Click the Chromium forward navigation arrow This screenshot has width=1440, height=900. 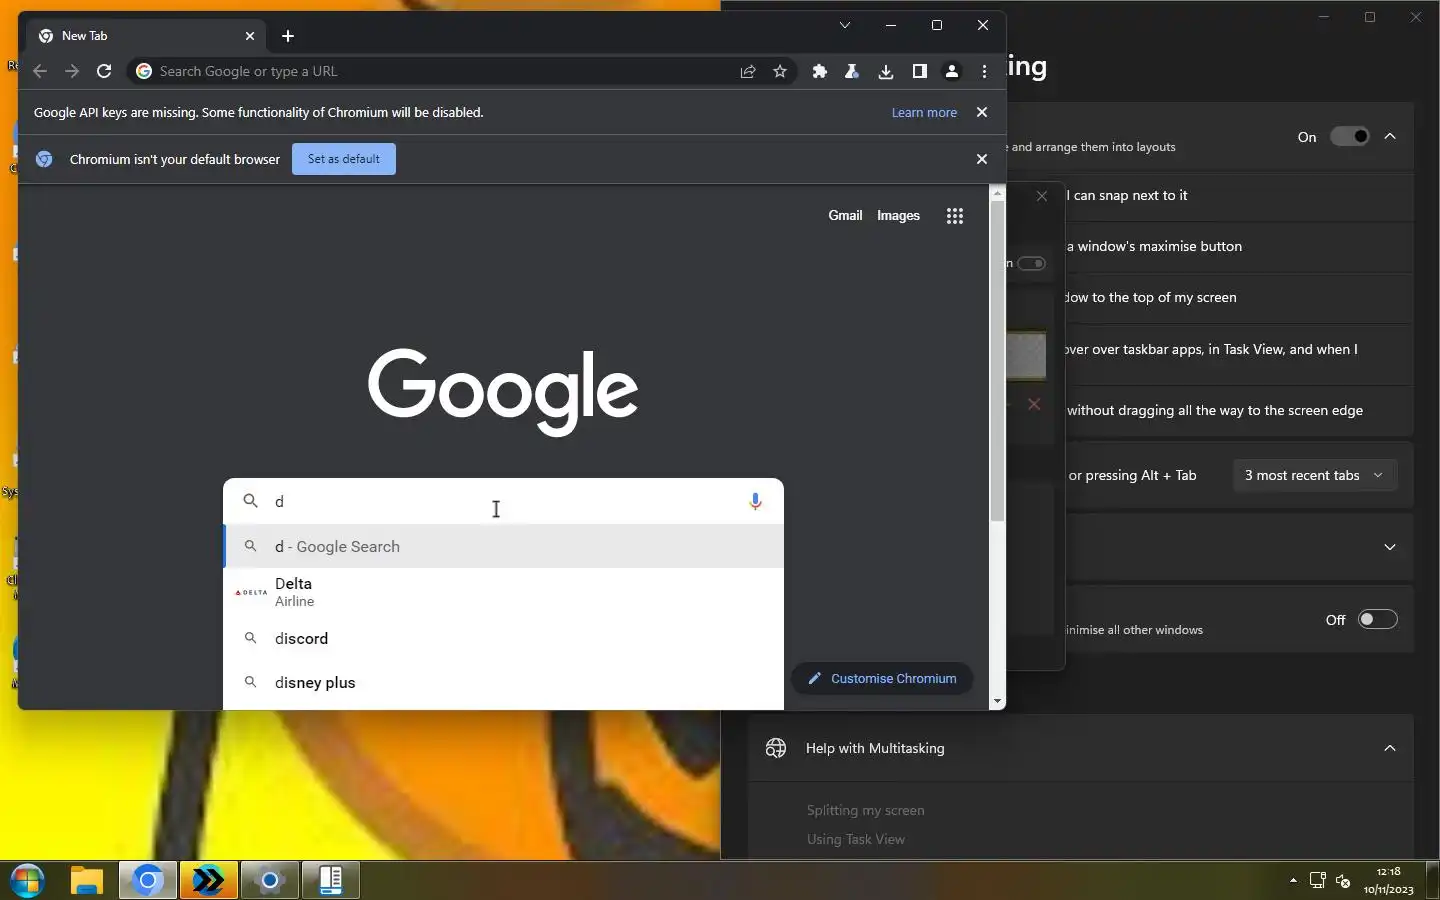pyautogui.click(x=72, y=71)
